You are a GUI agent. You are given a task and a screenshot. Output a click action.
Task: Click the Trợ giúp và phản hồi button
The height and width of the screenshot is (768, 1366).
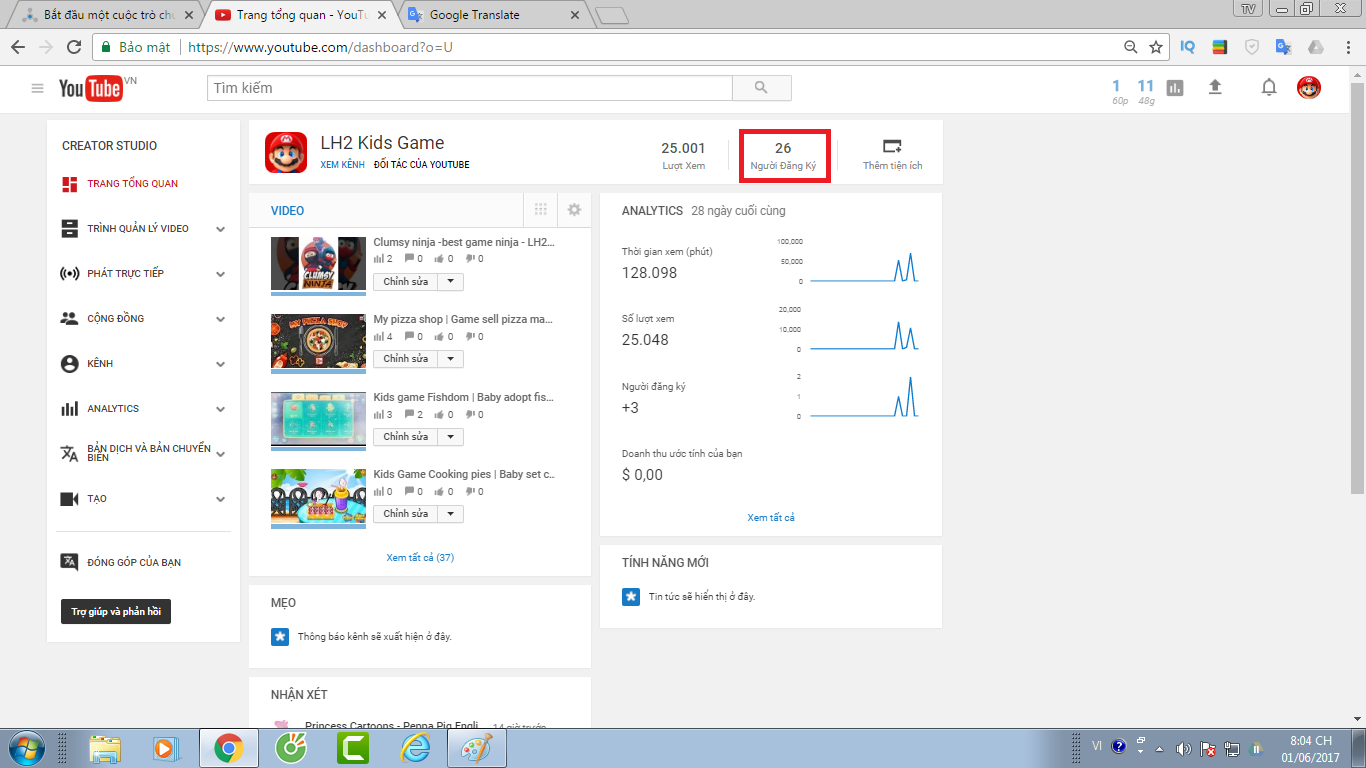116,611
